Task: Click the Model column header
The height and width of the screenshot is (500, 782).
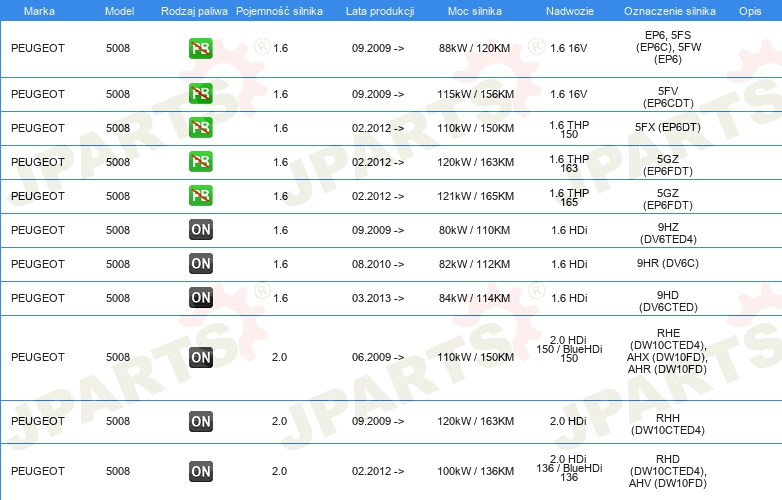Action: tap(119, 11)
